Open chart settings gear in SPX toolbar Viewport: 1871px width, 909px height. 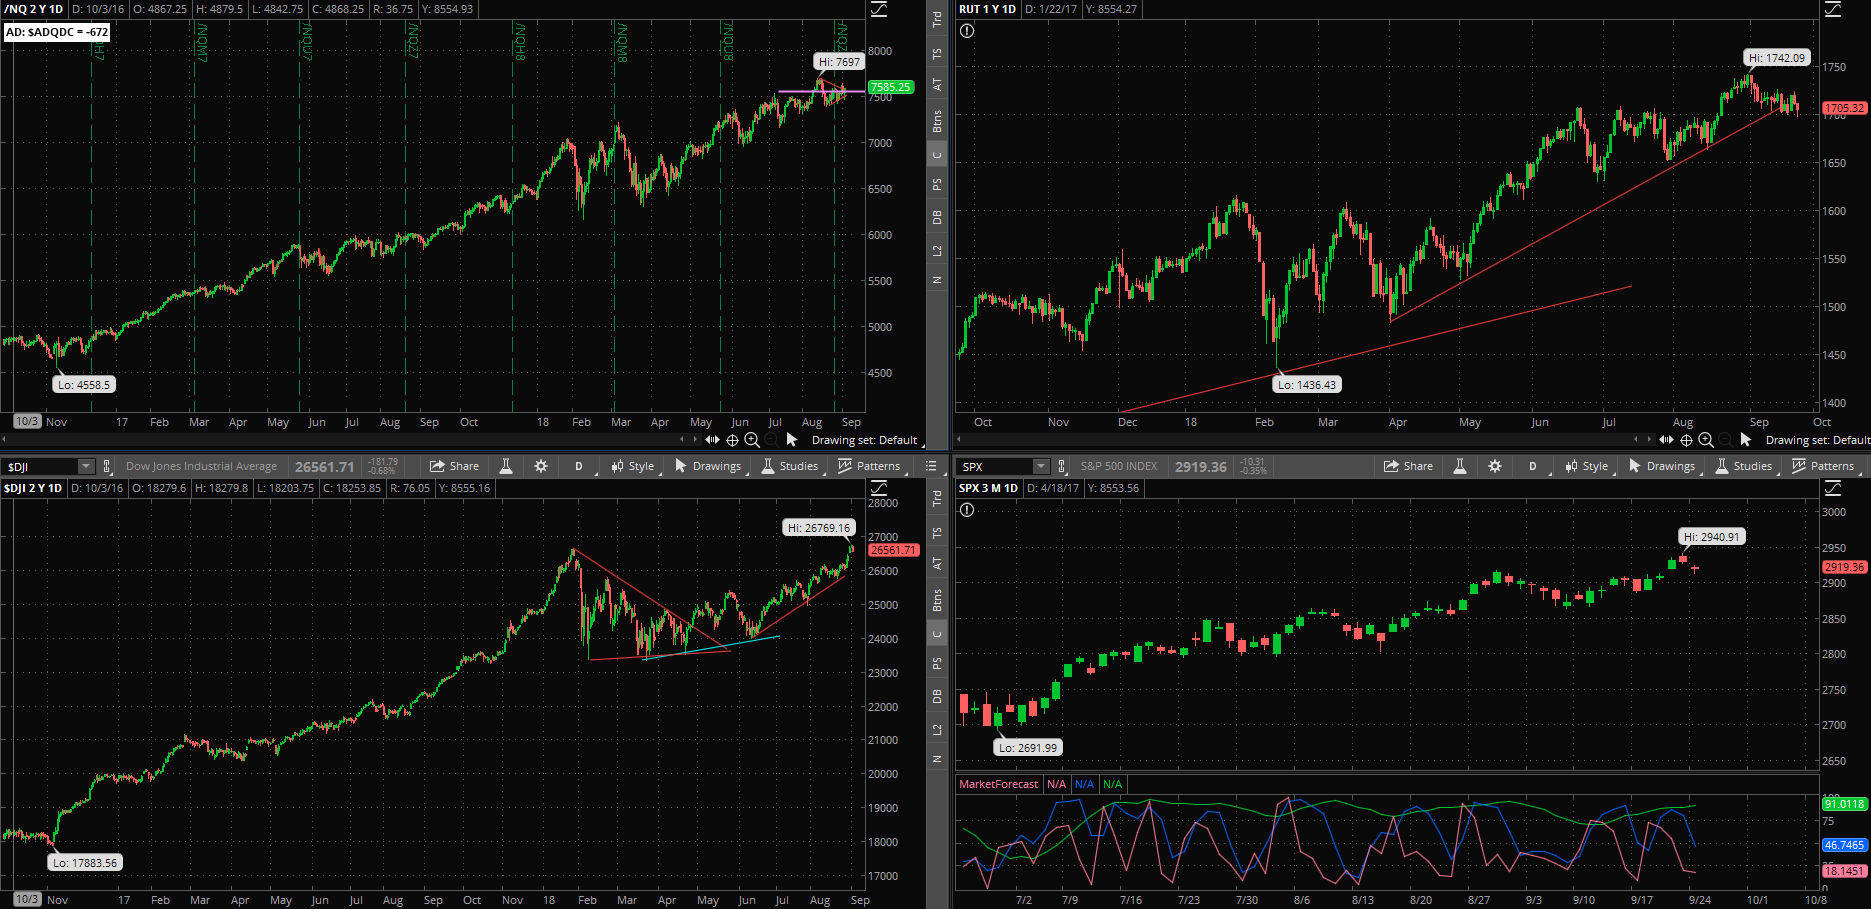[x=1495, y=466]
